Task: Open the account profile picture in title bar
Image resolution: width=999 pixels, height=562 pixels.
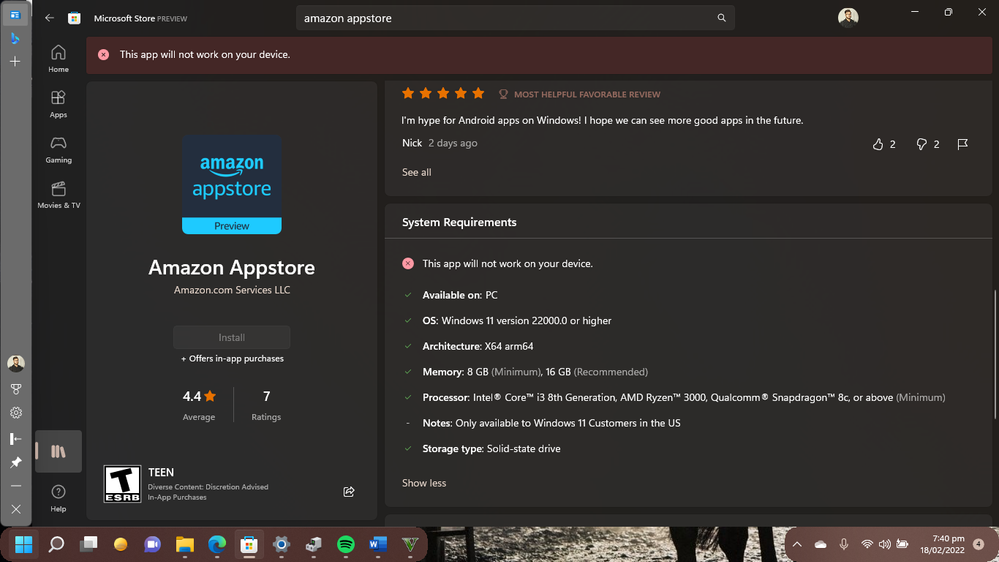Action: point(848,17)
